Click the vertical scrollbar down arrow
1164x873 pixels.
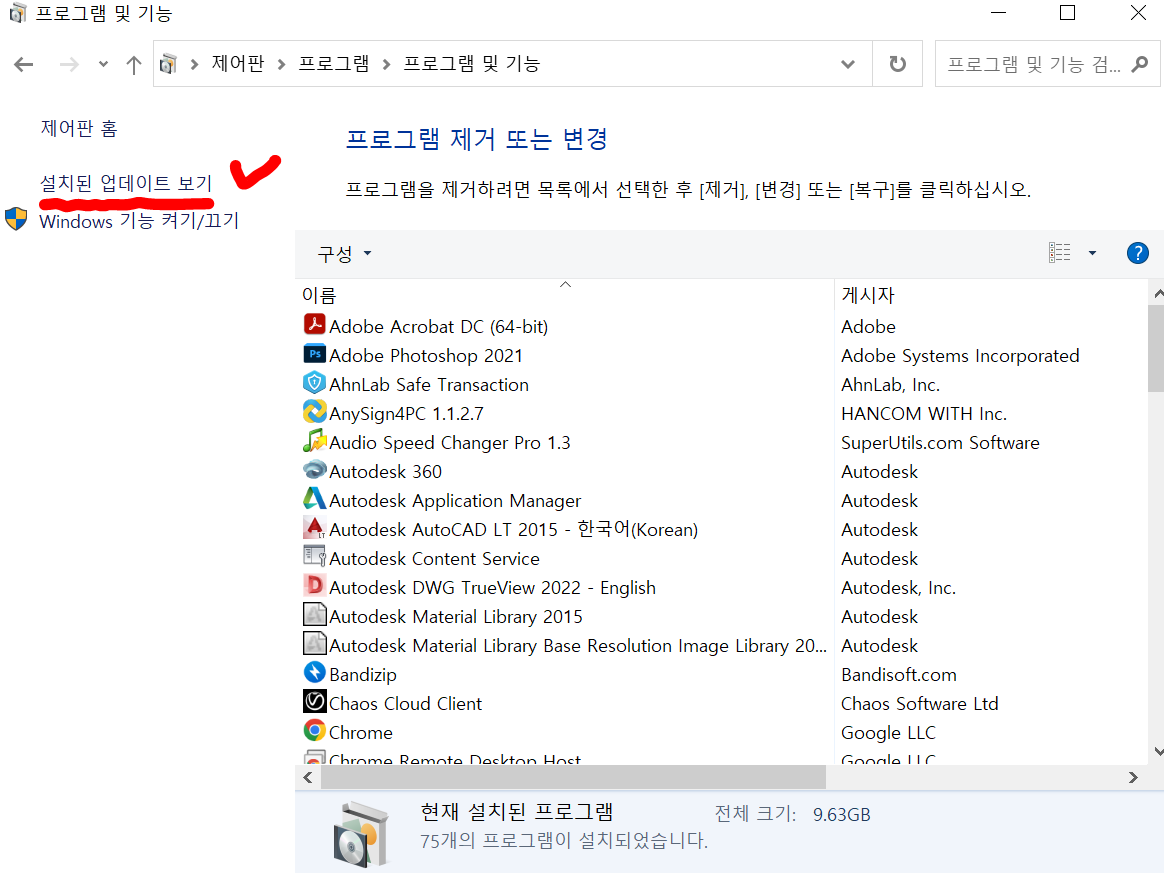[x=1157, y=751]
